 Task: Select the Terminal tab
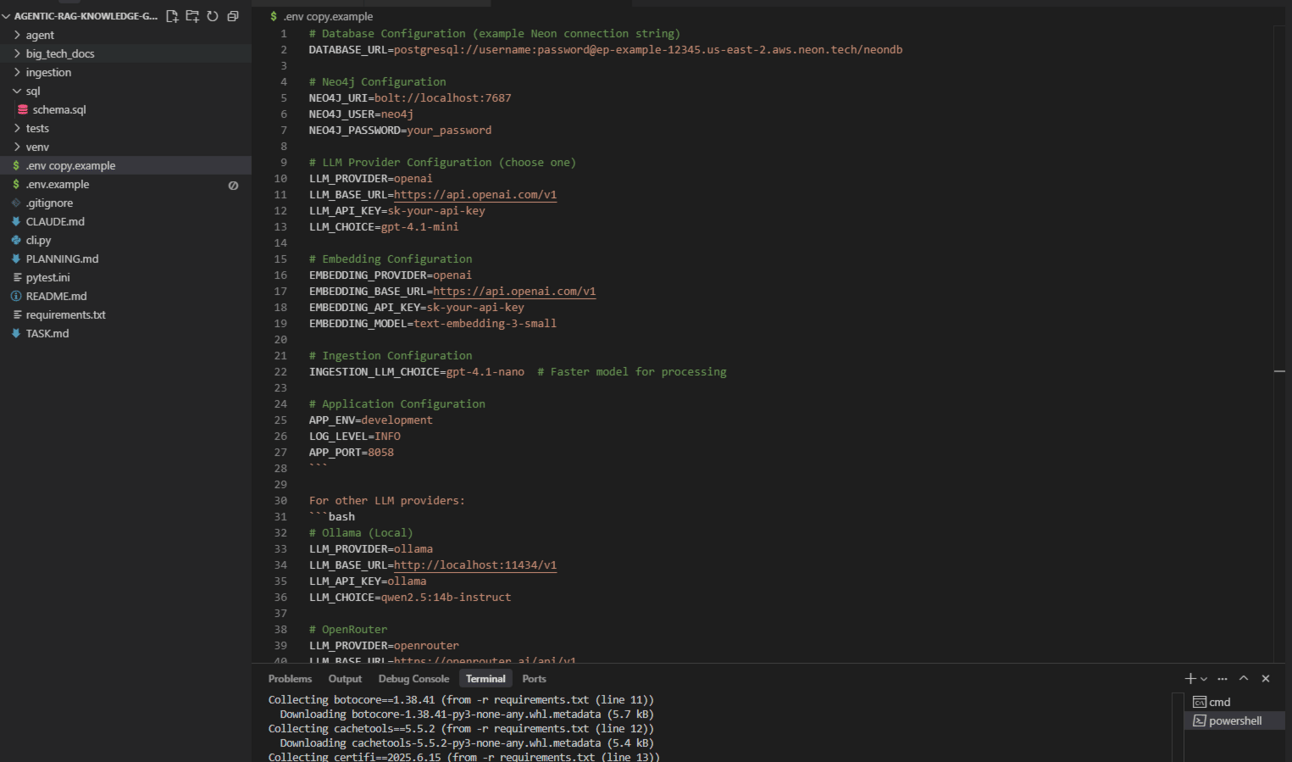(x=485, y=678)
